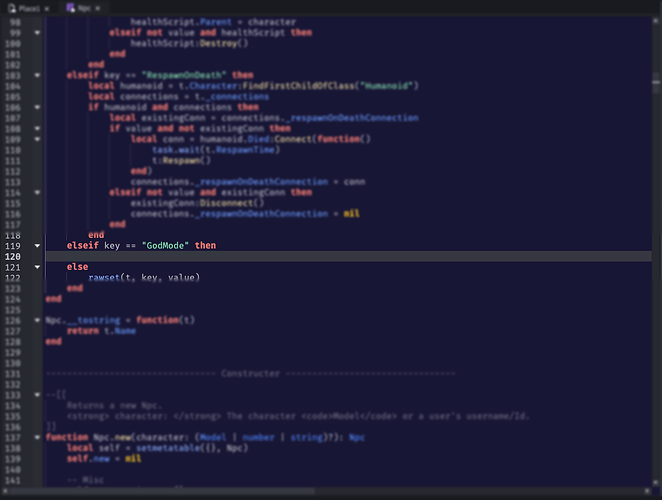This screenshot has height=500, width=662.
Task: Close the Place1 tab
Action: tap(47, 8)
